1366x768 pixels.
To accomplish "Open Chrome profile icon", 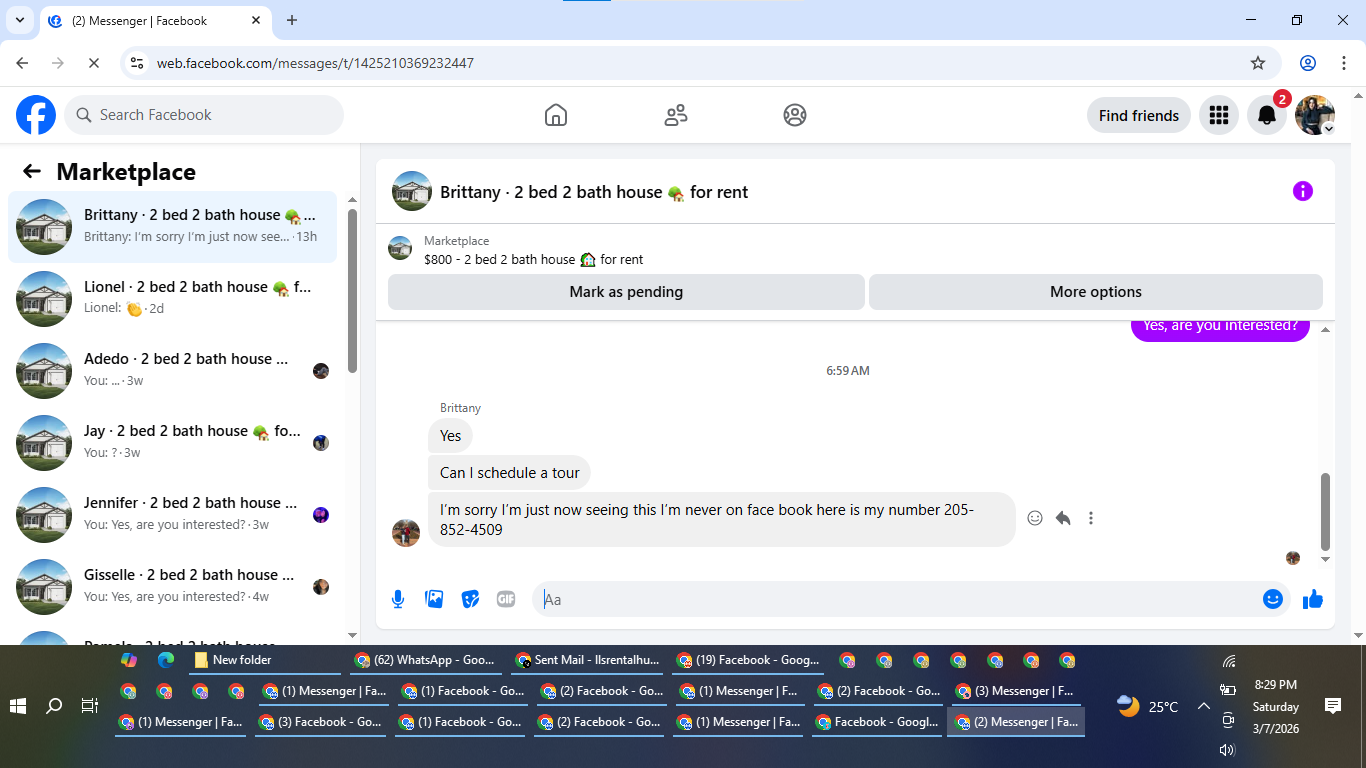I will 1308,63.
